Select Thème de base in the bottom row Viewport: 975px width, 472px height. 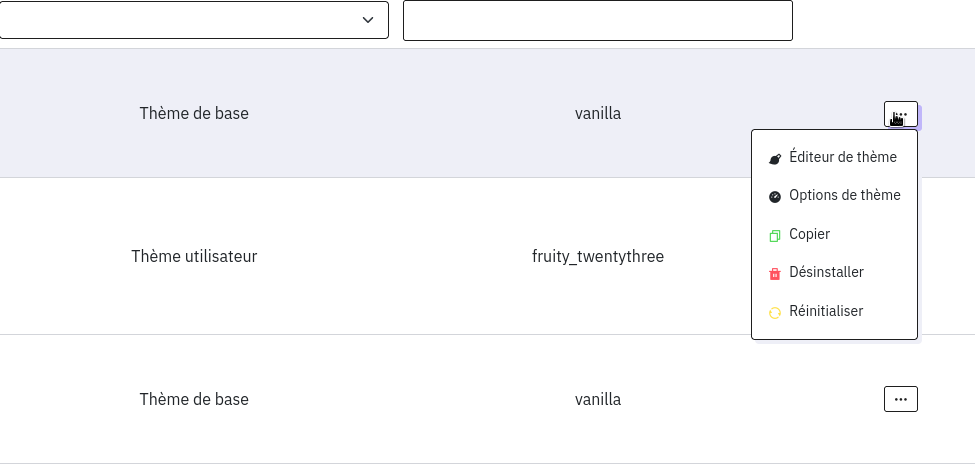tap(194, 399)
